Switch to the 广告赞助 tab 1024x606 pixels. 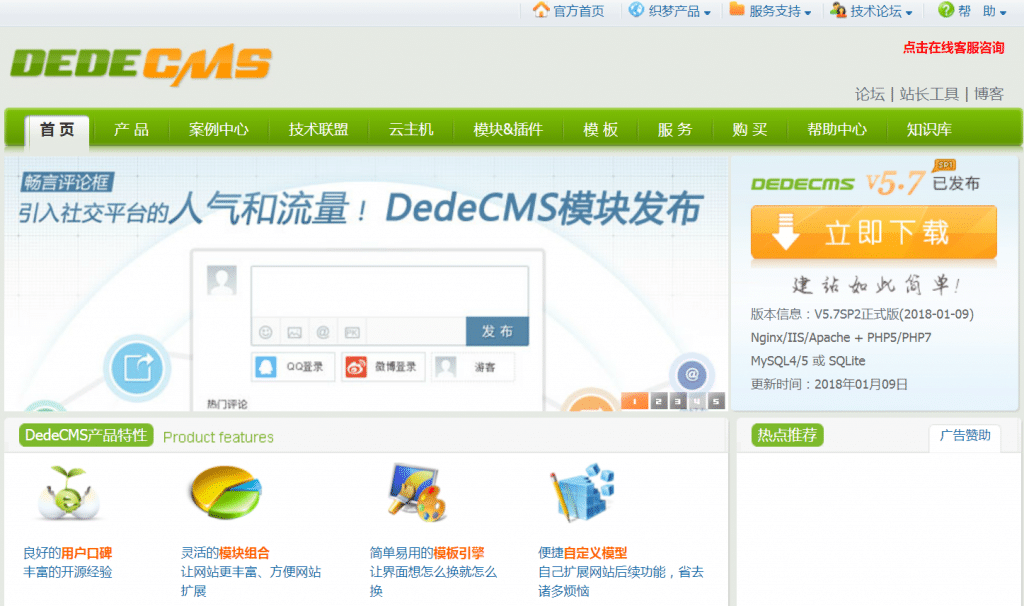point(965,436)
